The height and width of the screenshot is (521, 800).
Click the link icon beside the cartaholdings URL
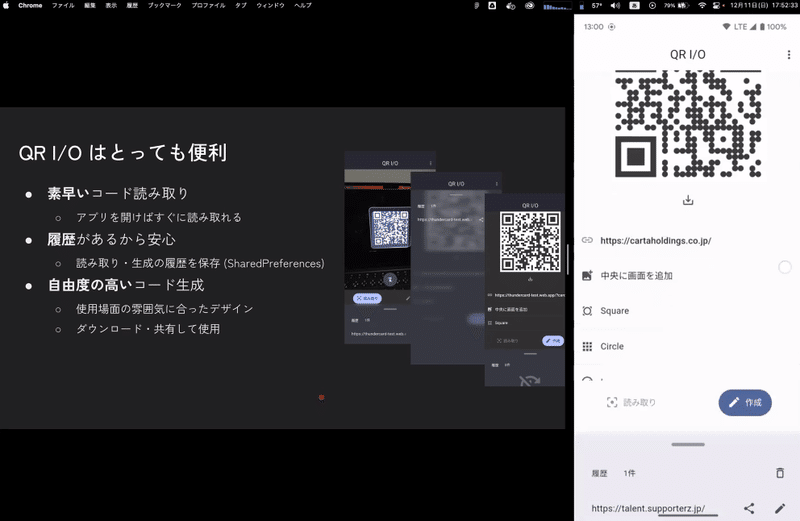tap(587, 240)
